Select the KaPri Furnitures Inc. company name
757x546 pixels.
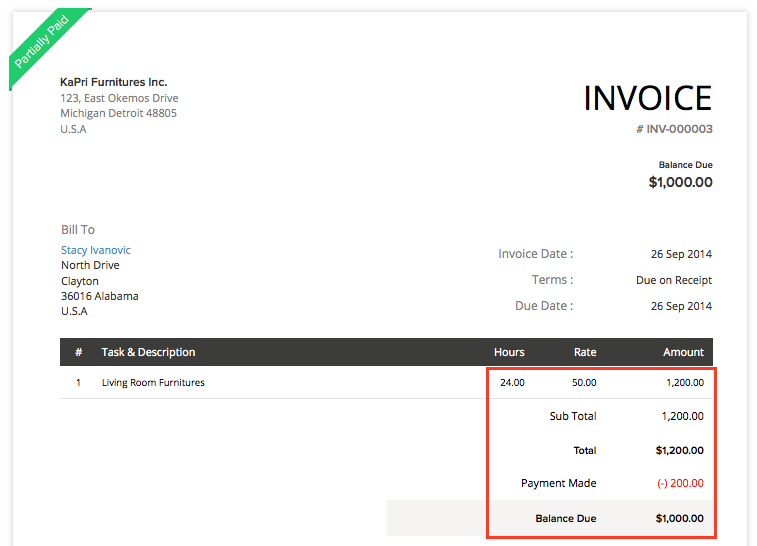click(113, 82)
